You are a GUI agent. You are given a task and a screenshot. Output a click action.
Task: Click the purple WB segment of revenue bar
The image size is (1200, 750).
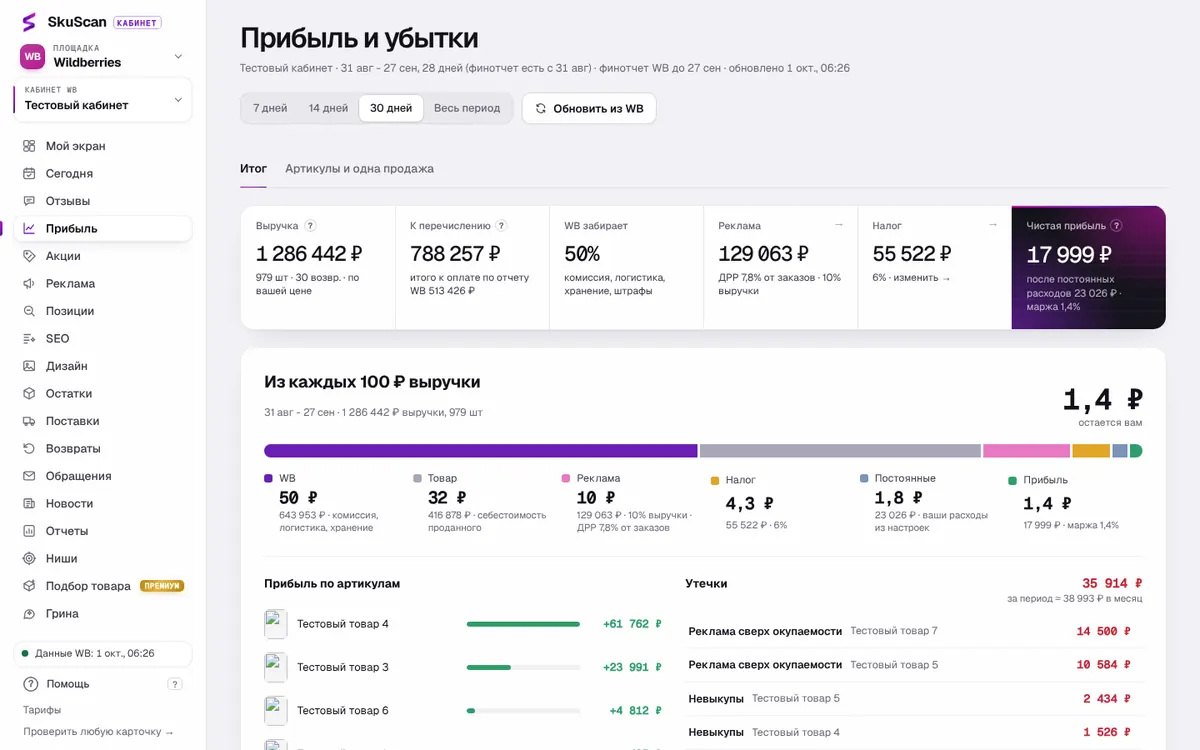click(481, 451)
